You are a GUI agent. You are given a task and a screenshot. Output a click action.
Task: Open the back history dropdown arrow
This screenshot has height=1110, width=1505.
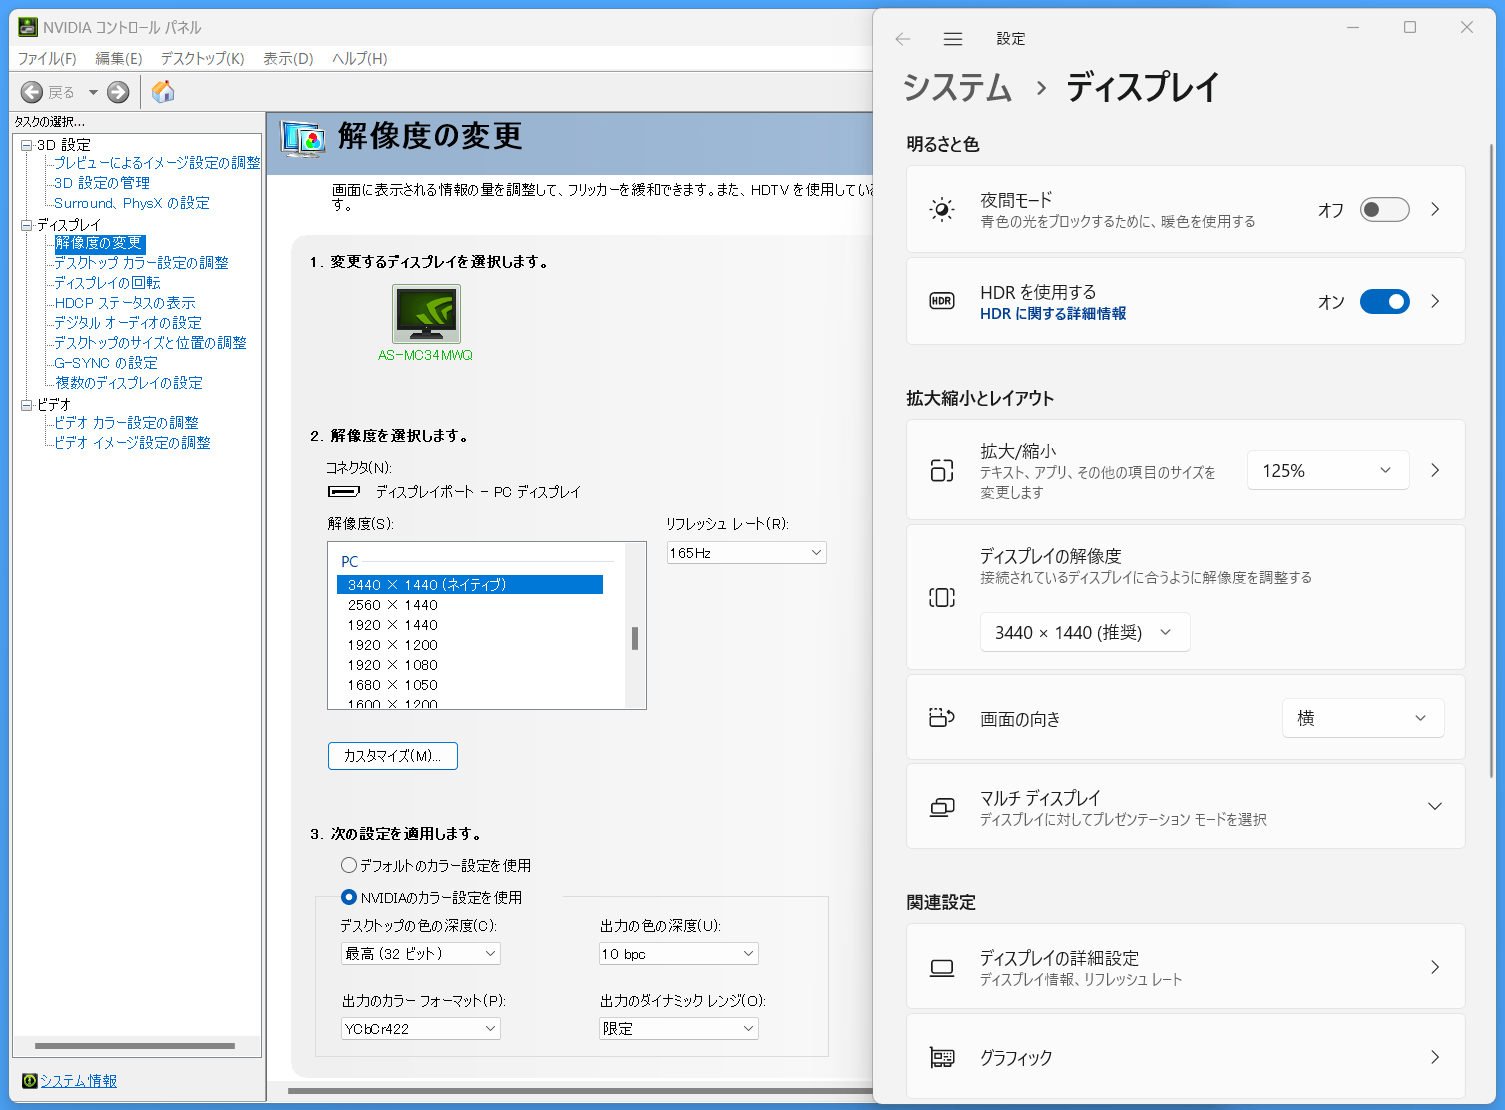(93, 92)
